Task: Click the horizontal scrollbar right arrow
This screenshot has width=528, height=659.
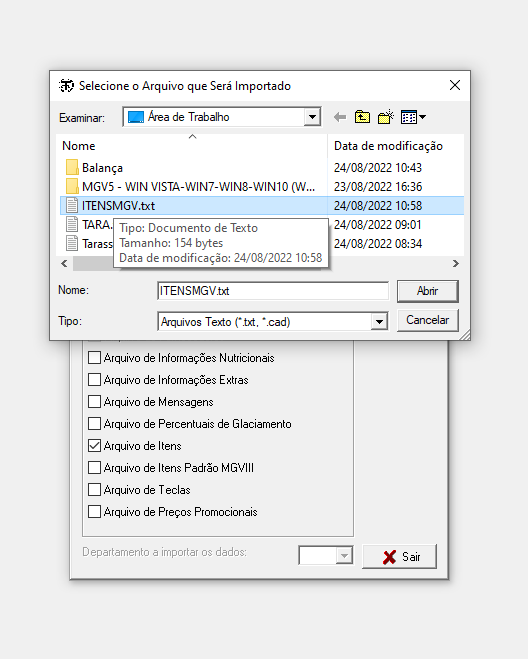Action: pyautogui.click(x=456, y=264)
